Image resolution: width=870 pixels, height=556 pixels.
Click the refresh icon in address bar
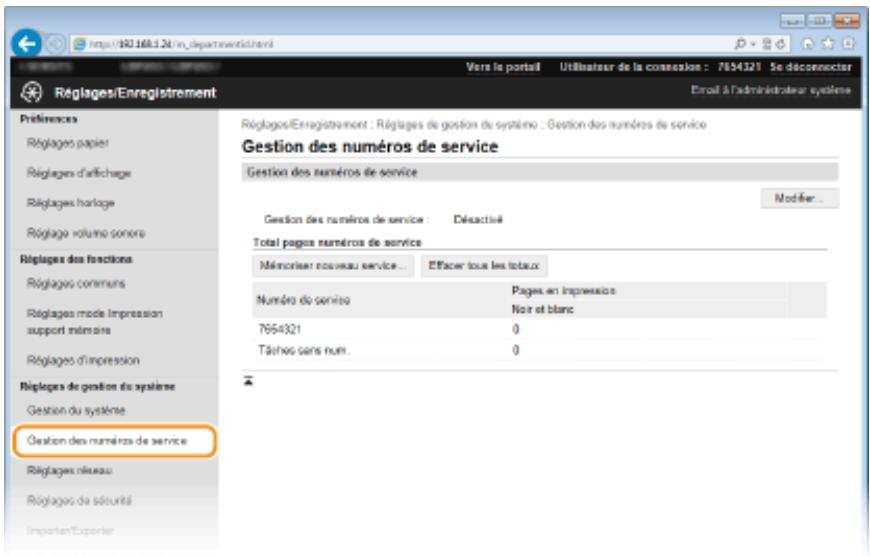pyautogui.click(x=781, y=44)
